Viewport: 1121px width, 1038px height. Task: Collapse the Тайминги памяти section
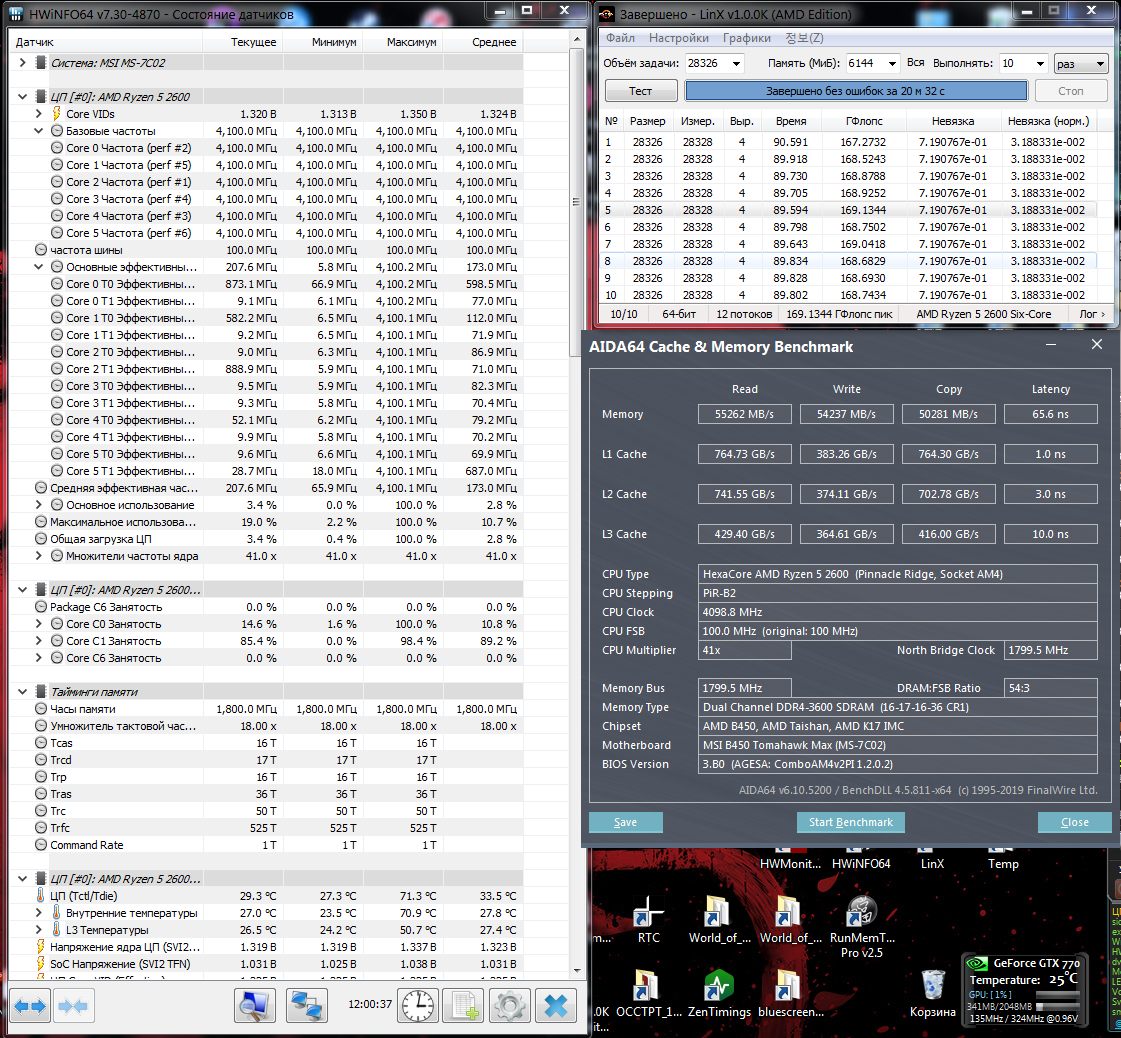22,691
